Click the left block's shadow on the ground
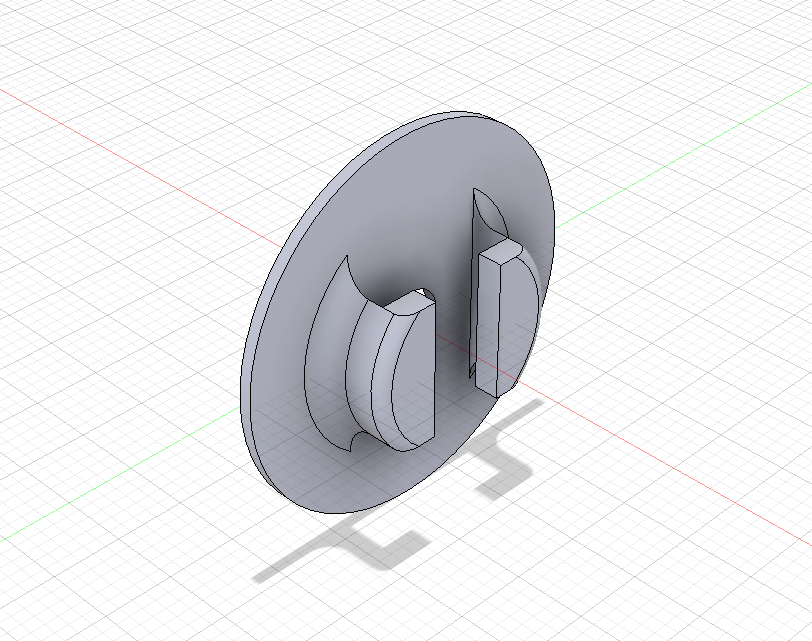This screenshot has width=812, height=641. point(344,549)
